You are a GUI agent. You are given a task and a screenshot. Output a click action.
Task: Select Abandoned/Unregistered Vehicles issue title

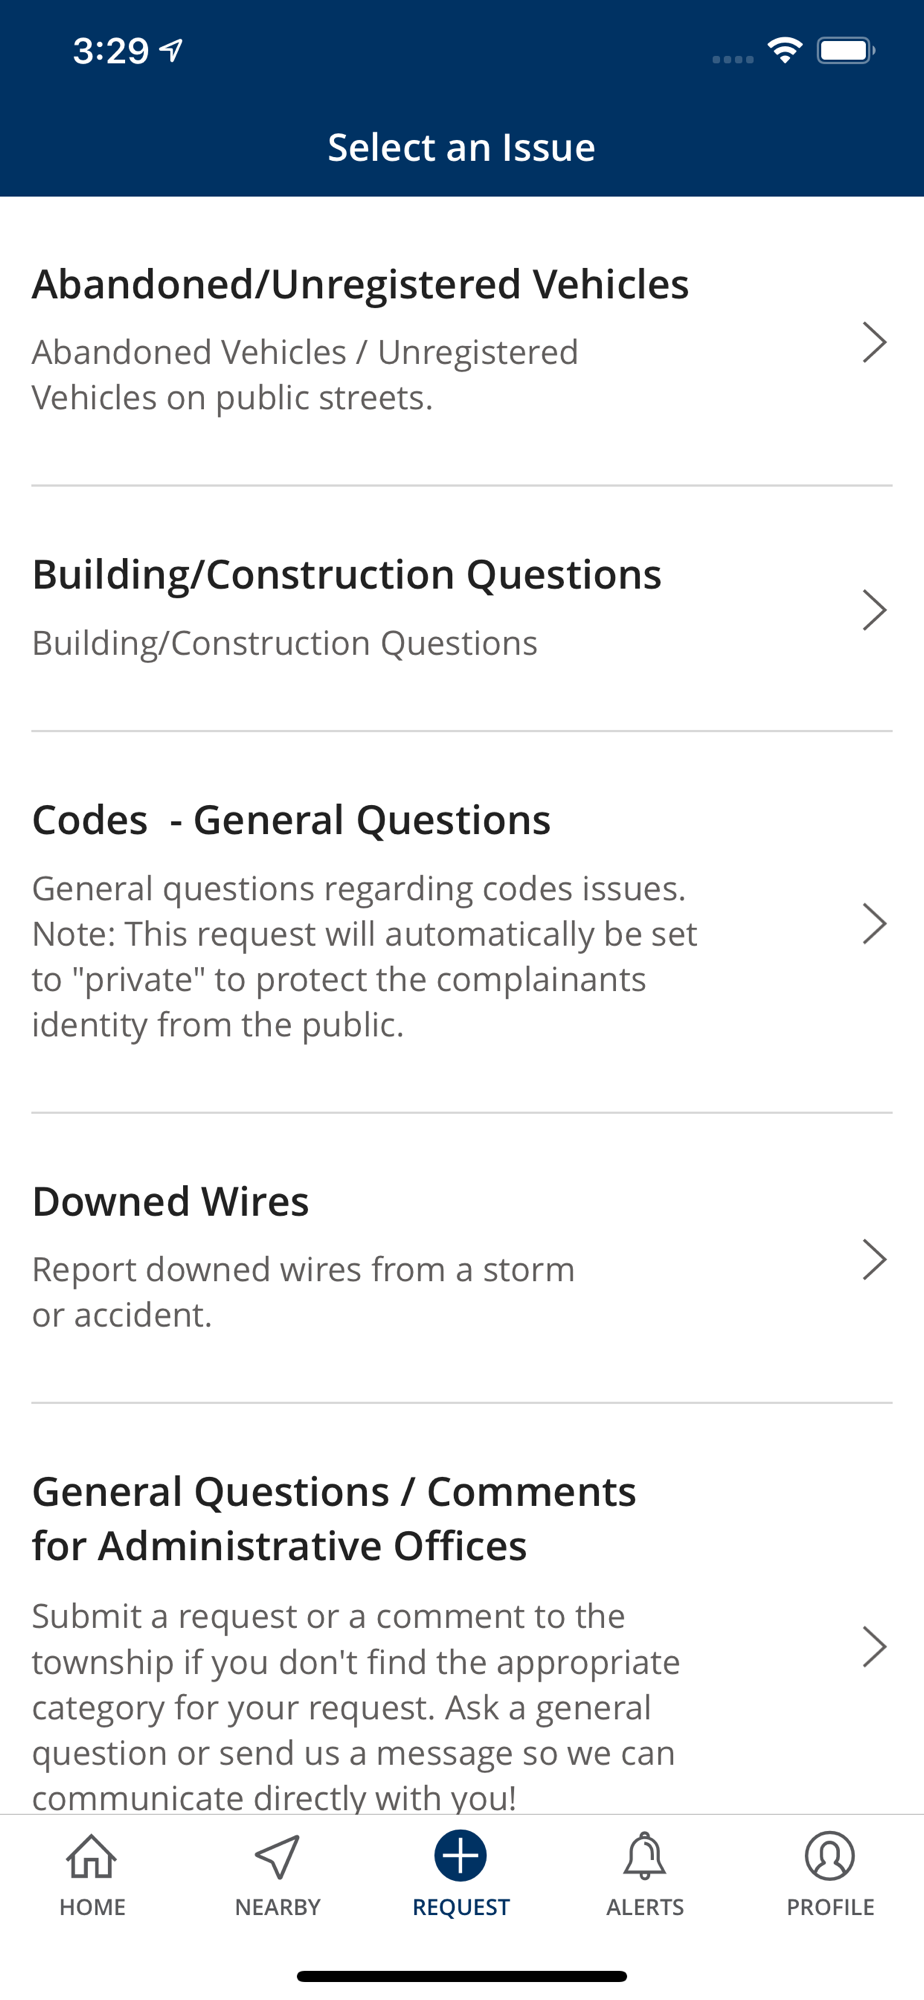[360, 284]
